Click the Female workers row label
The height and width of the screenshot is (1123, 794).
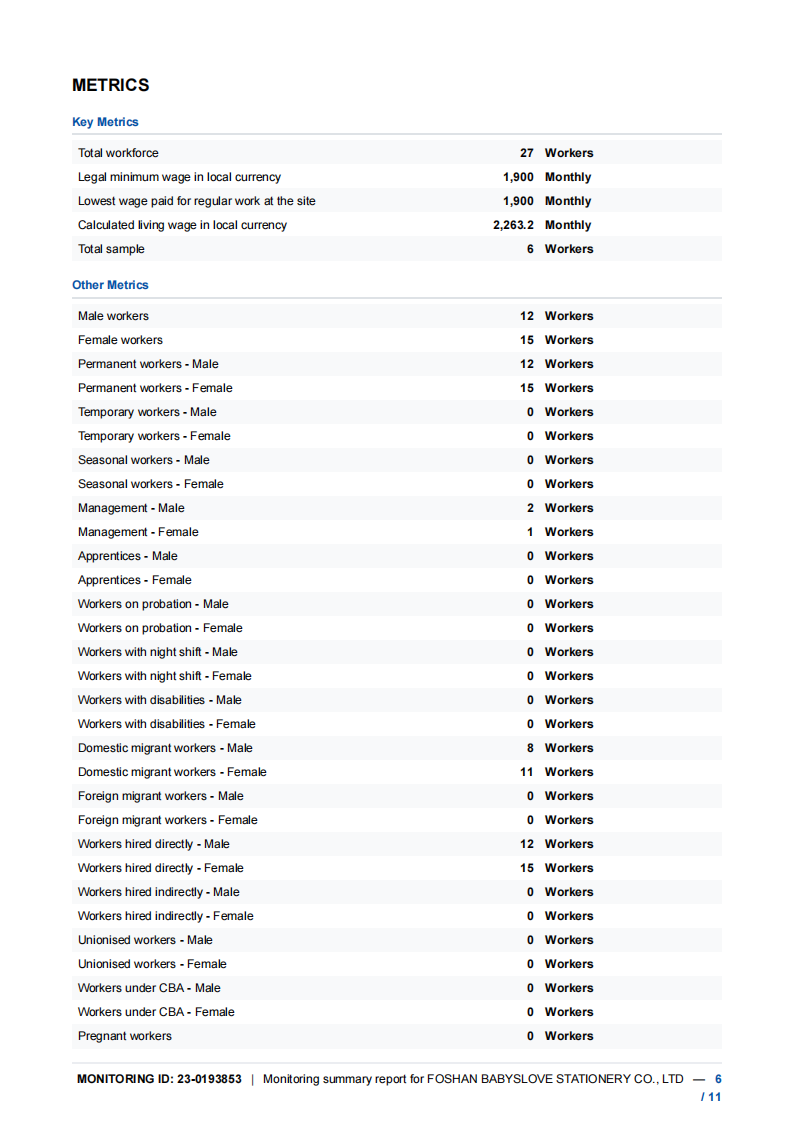tap(120, 340)
